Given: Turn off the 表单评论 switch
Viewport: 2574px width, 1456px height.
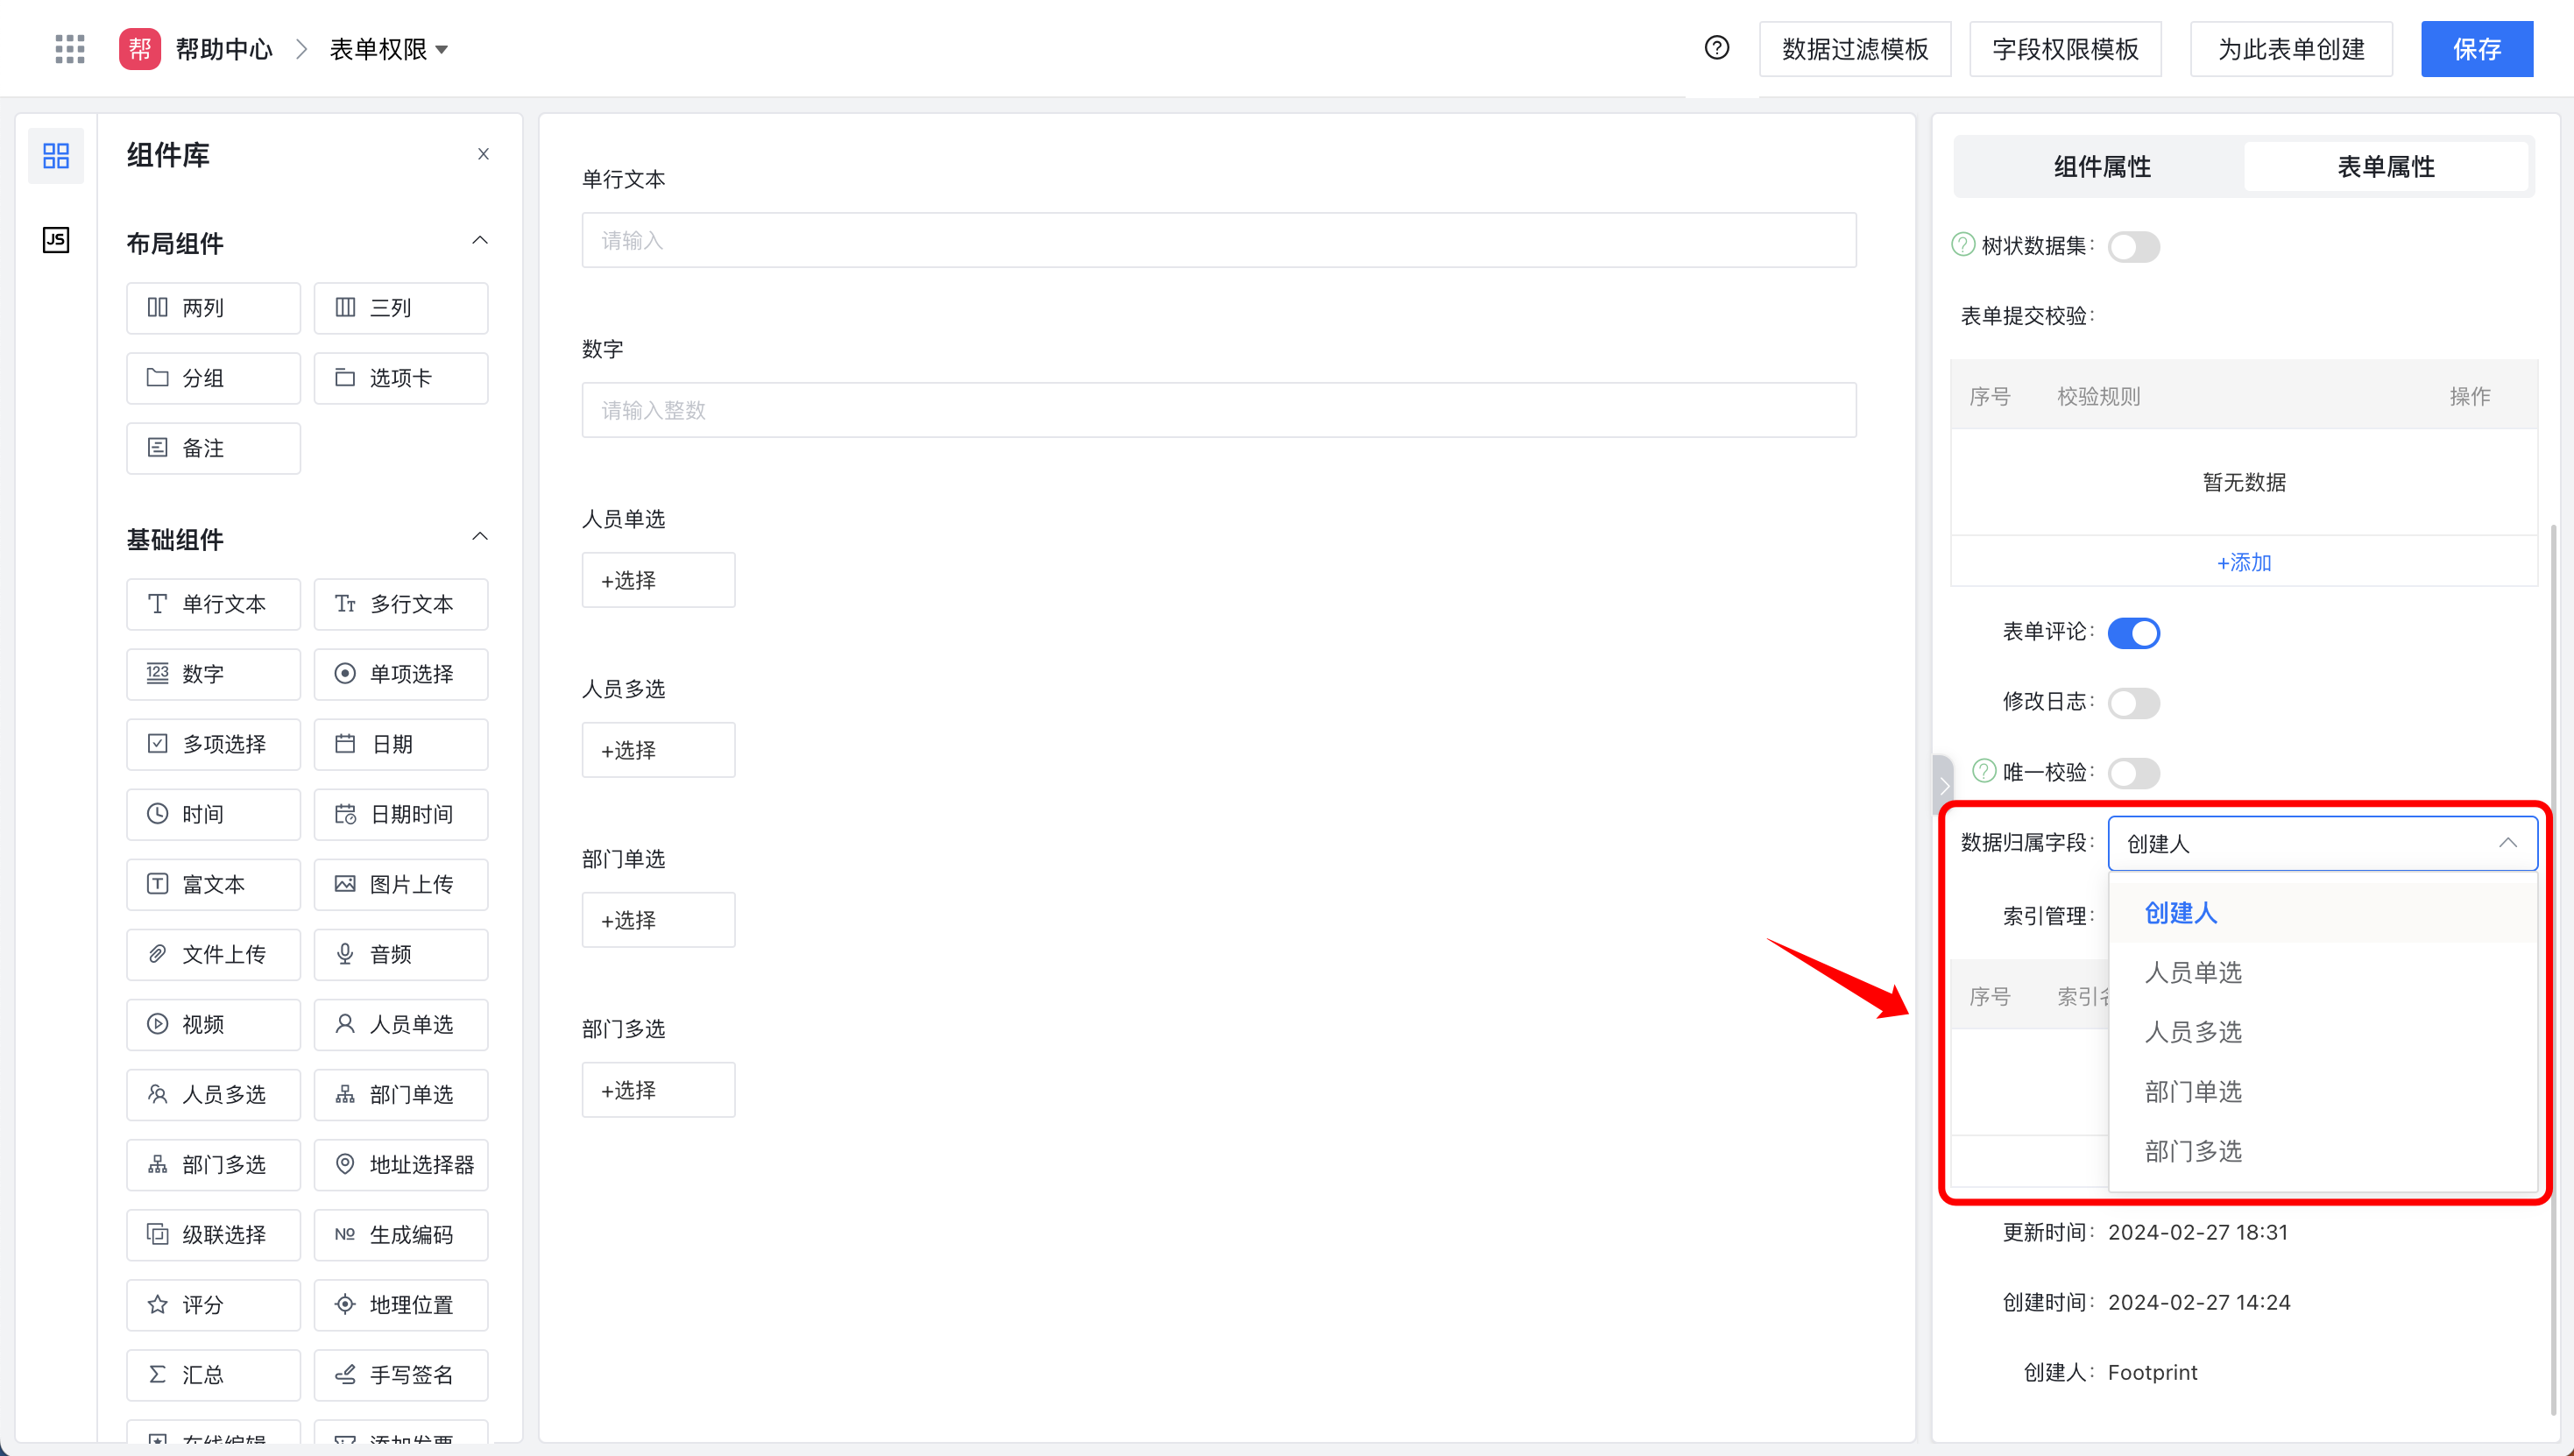Looking at the screenshot, I should [x=2133, y=633].
